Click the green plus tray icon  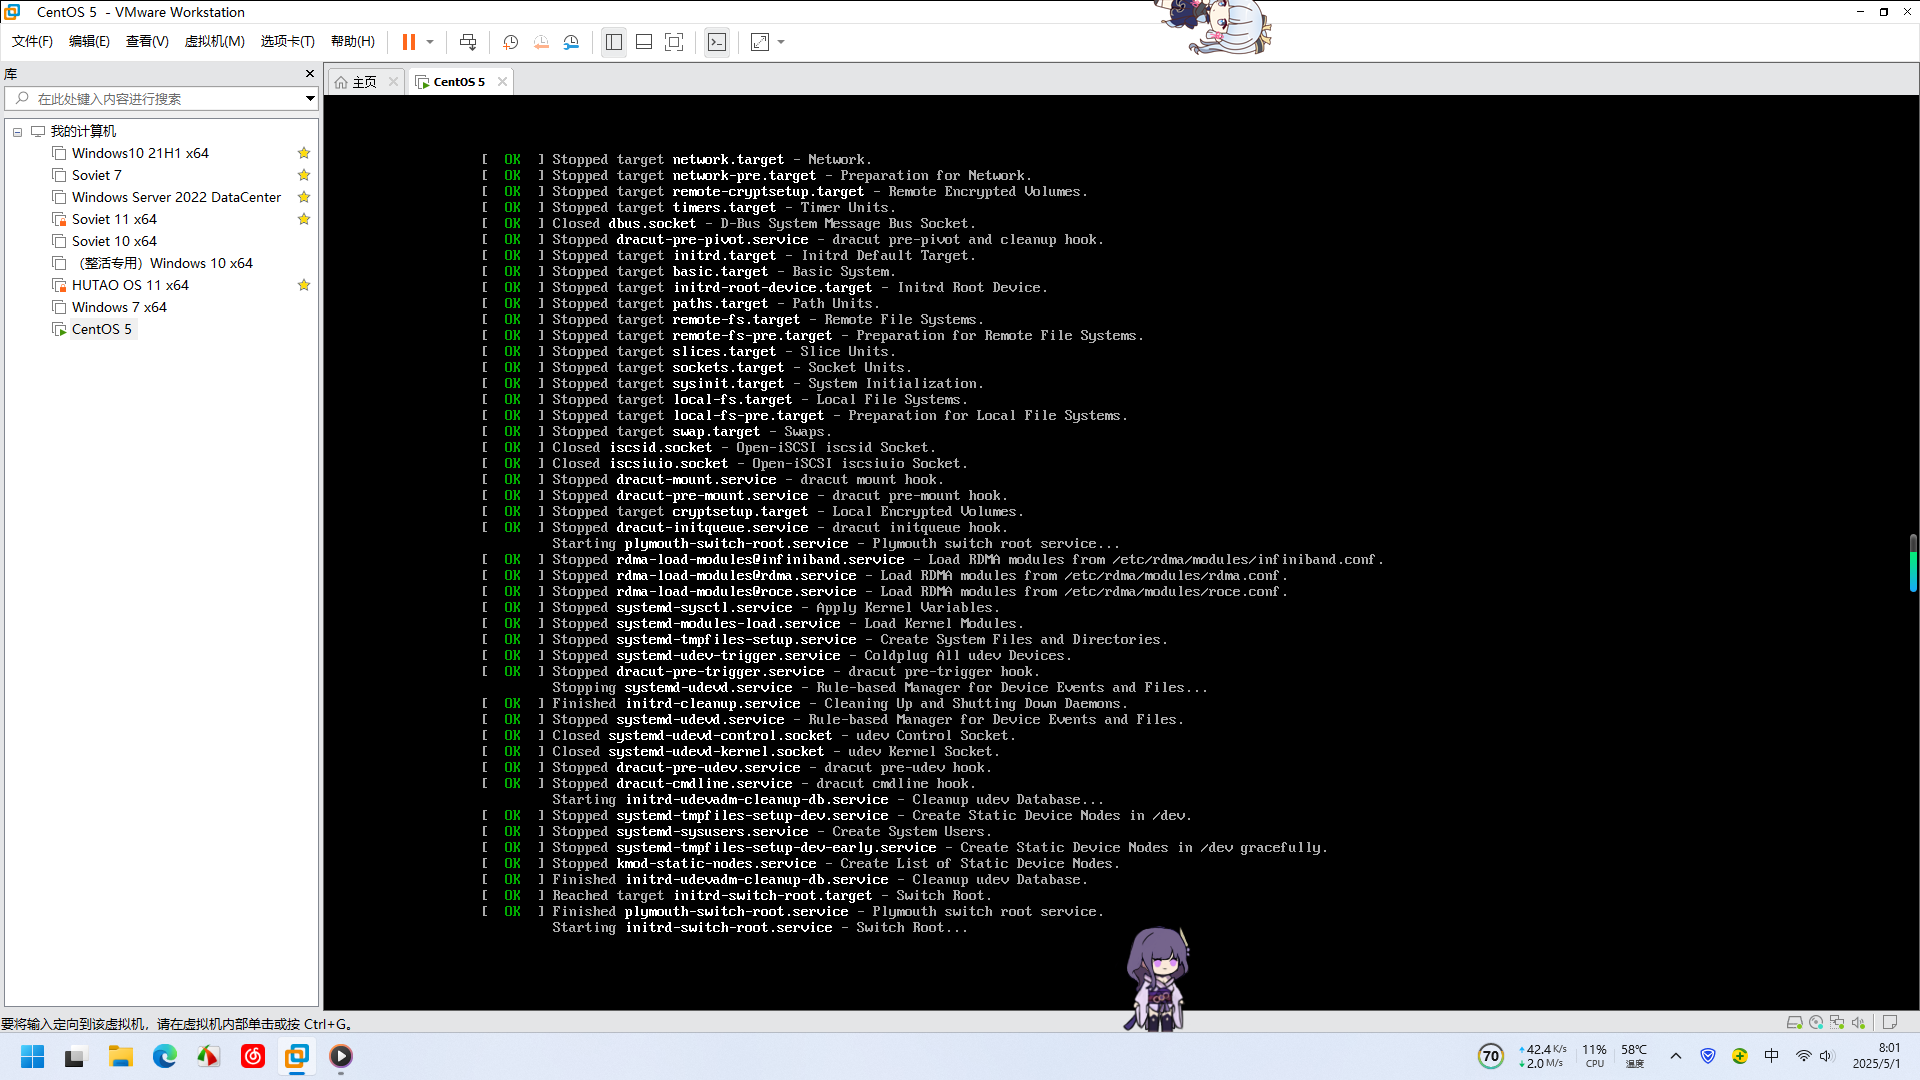(x=1740, y=1056)
